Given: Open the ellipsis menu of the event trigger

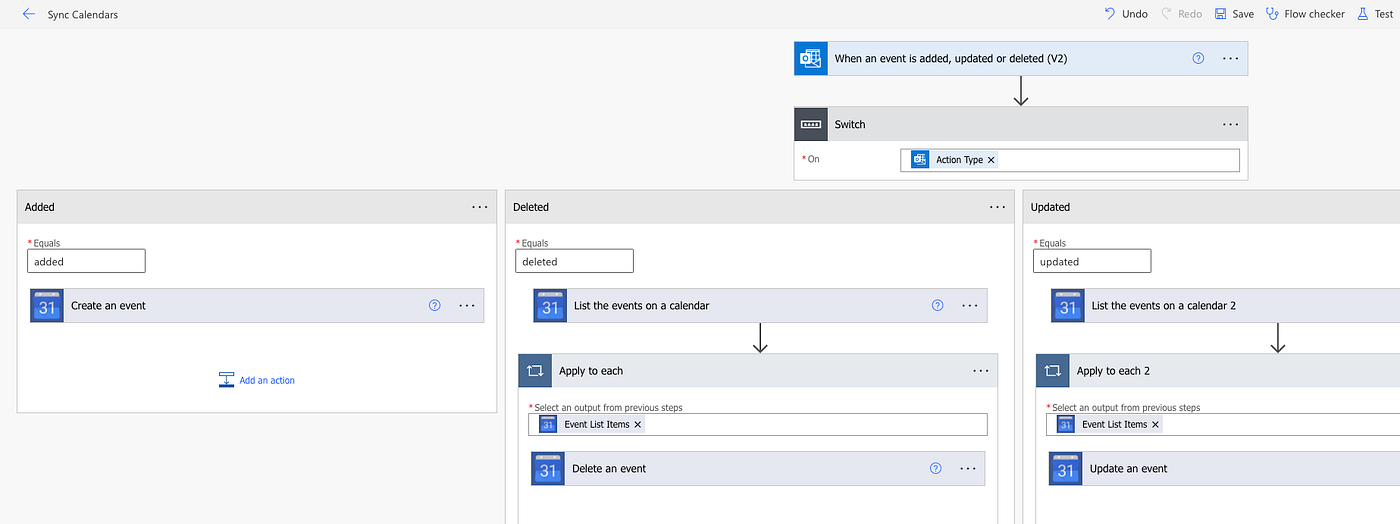Looking at the screenshot, I should (x=1231, y=59).
